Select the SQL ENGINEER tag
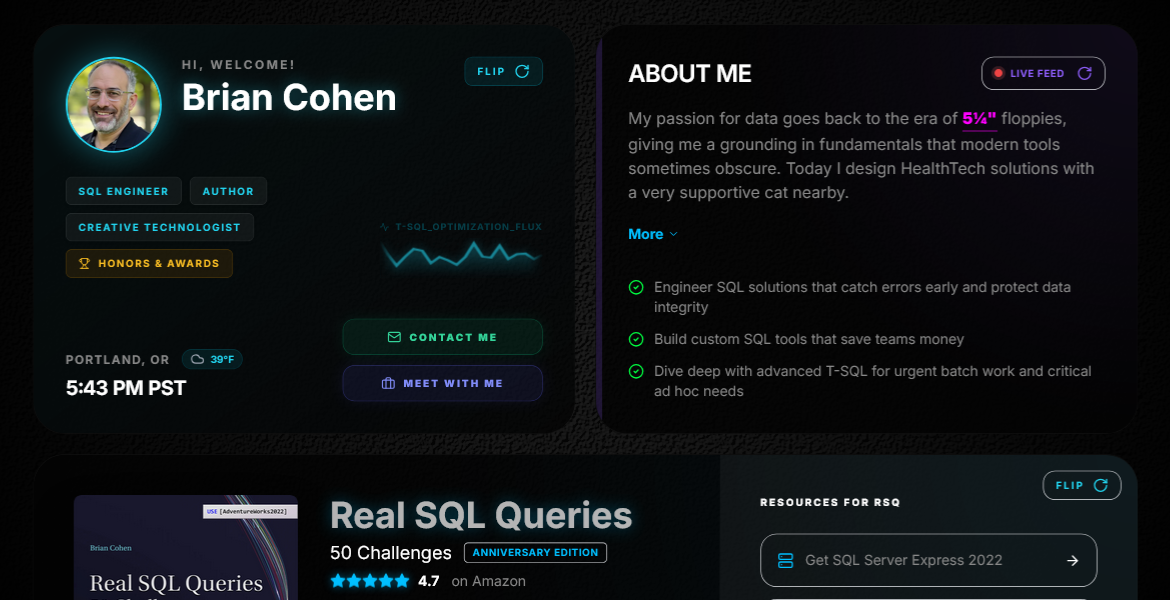The width and height of the screenshot is (1170, 600). pos(124,191)
